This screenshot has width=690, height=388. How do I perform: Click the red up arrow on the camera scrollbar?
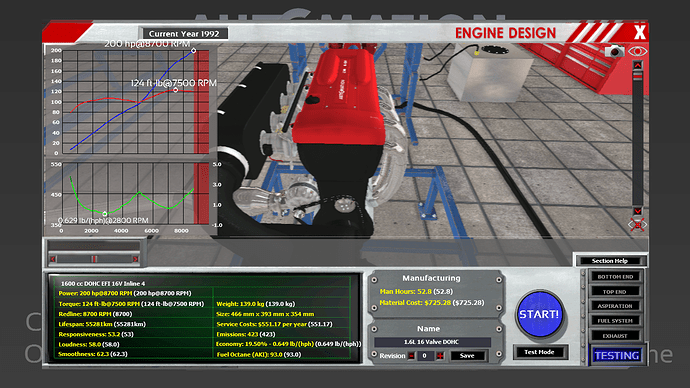tap(638, 65)
